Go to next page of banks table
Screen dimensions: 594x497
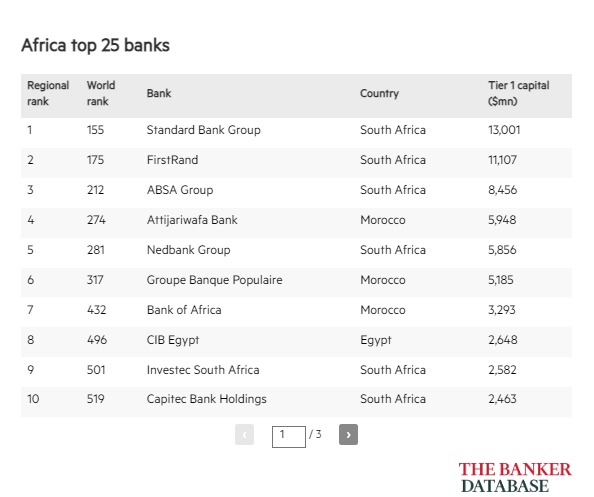tap(348, 434)
